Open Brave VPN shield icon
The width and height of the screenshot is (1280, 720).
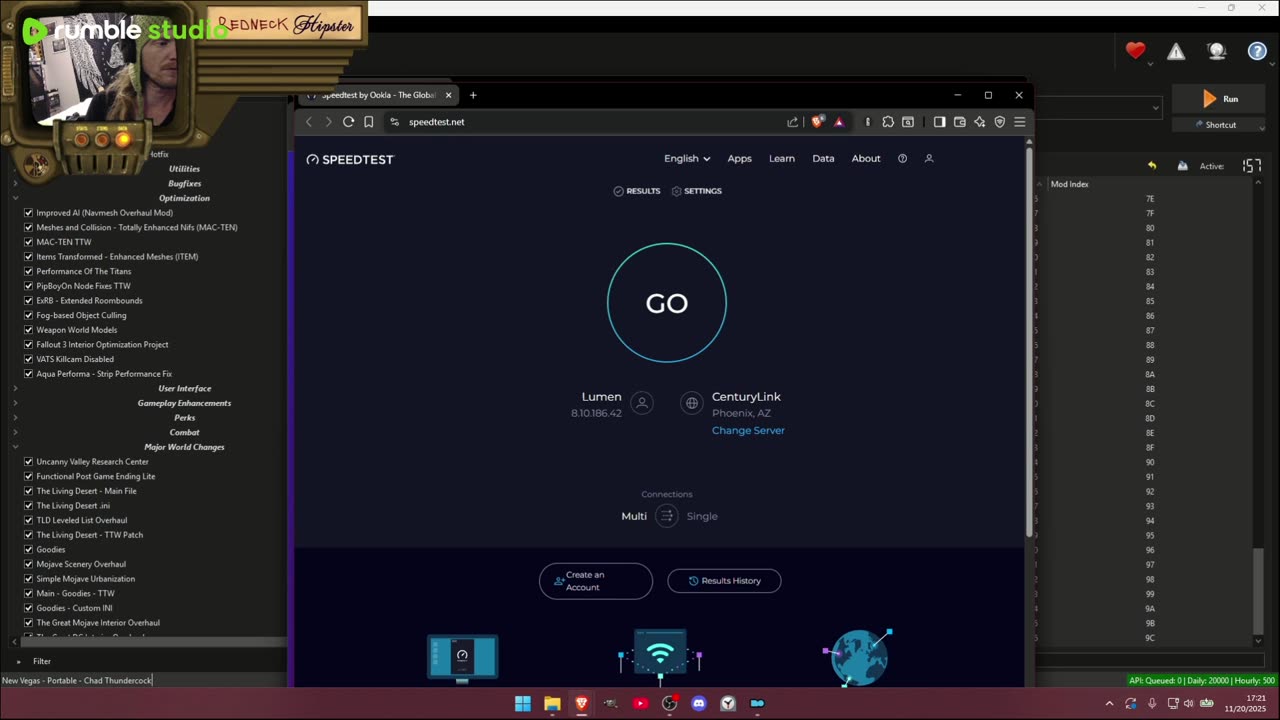[x=999, y=122]
